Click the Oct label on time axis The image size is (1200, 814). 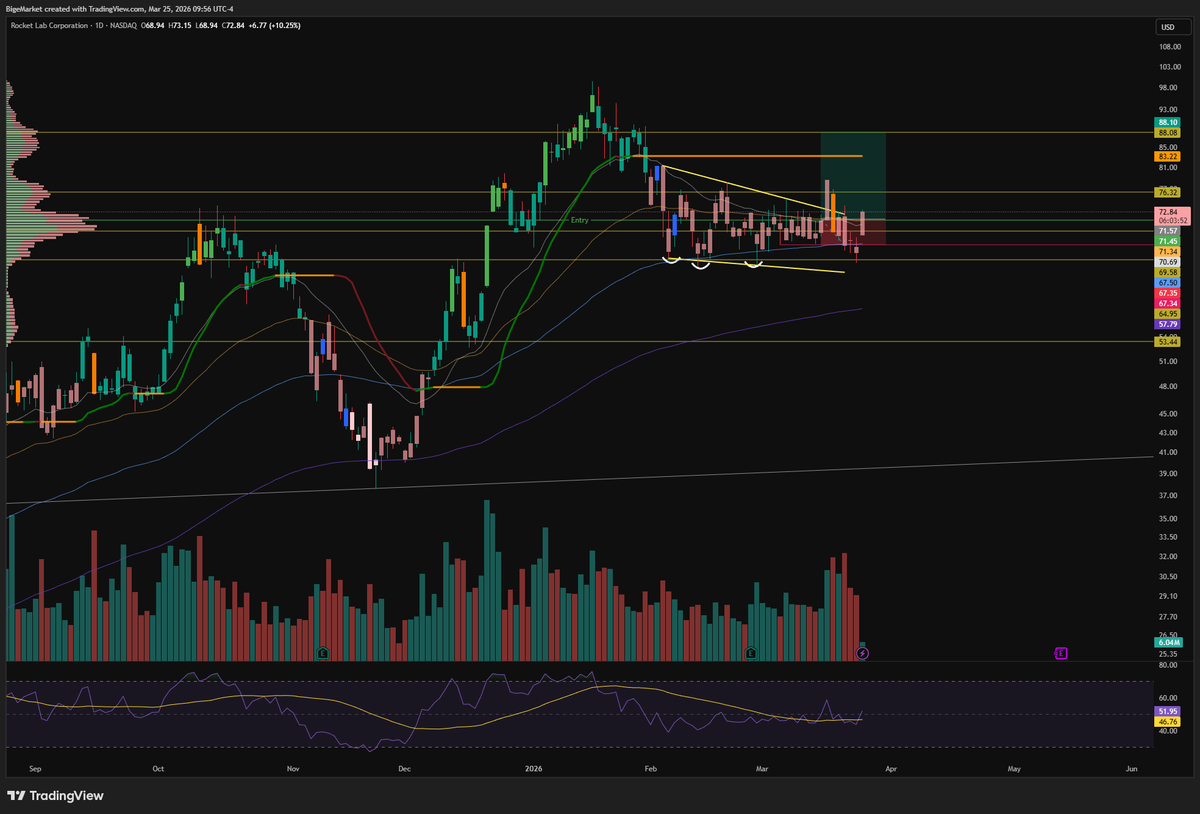tap(157, 770)
